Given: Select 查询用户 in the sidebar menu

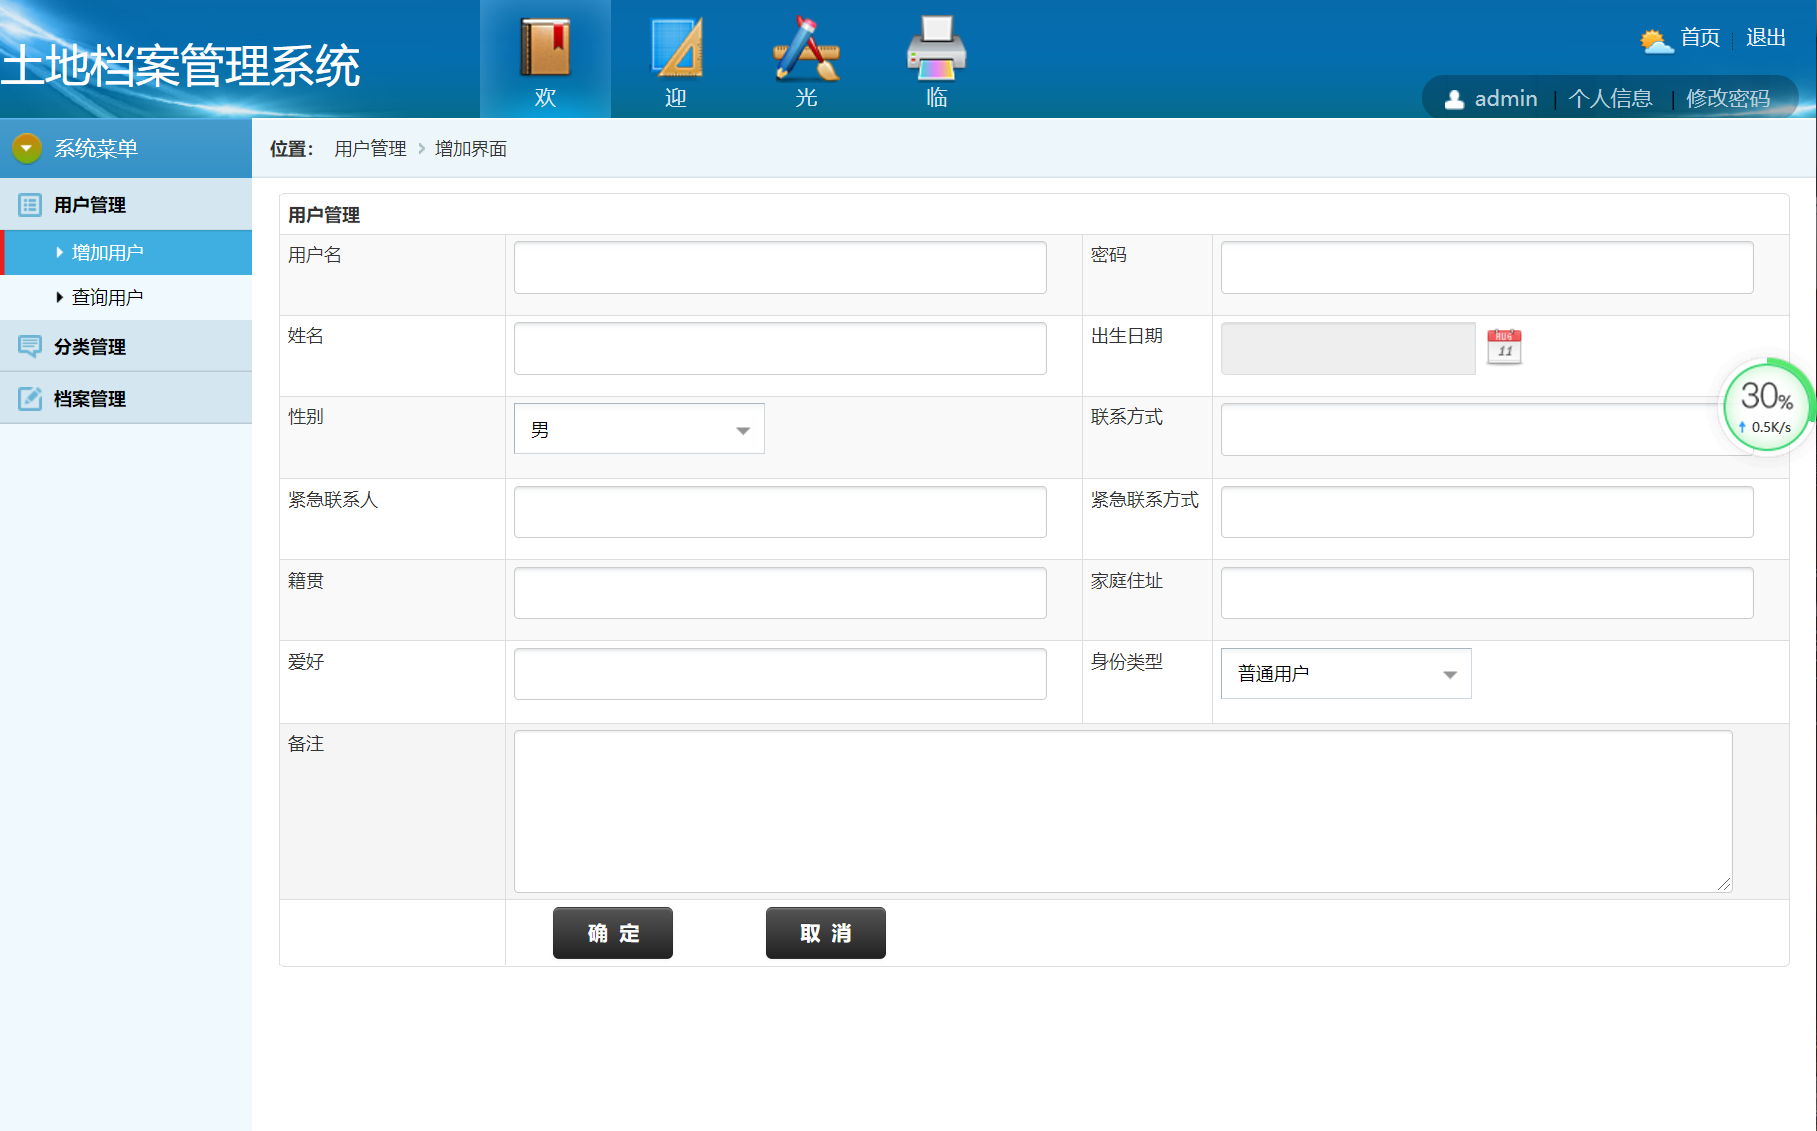Looking at the screenshot, I should (107, 298).
